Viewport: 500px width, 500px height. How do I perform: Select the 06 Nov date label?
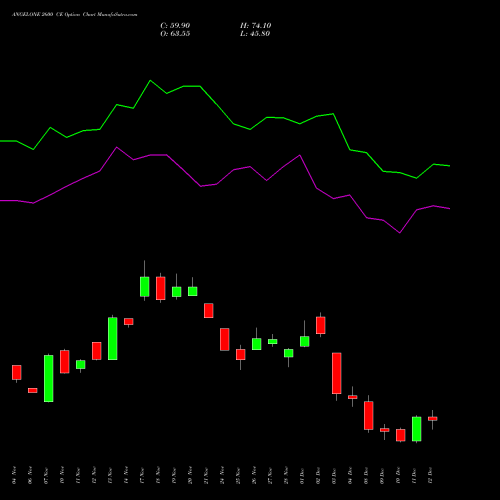(30, 475)
